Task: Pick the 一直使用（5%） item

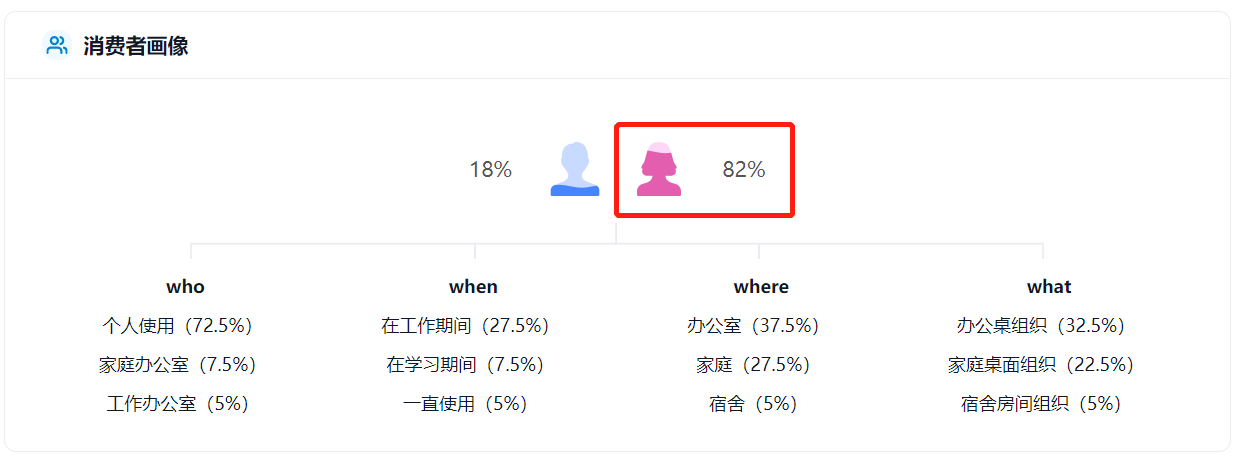Action: click(x=465, y=404)
